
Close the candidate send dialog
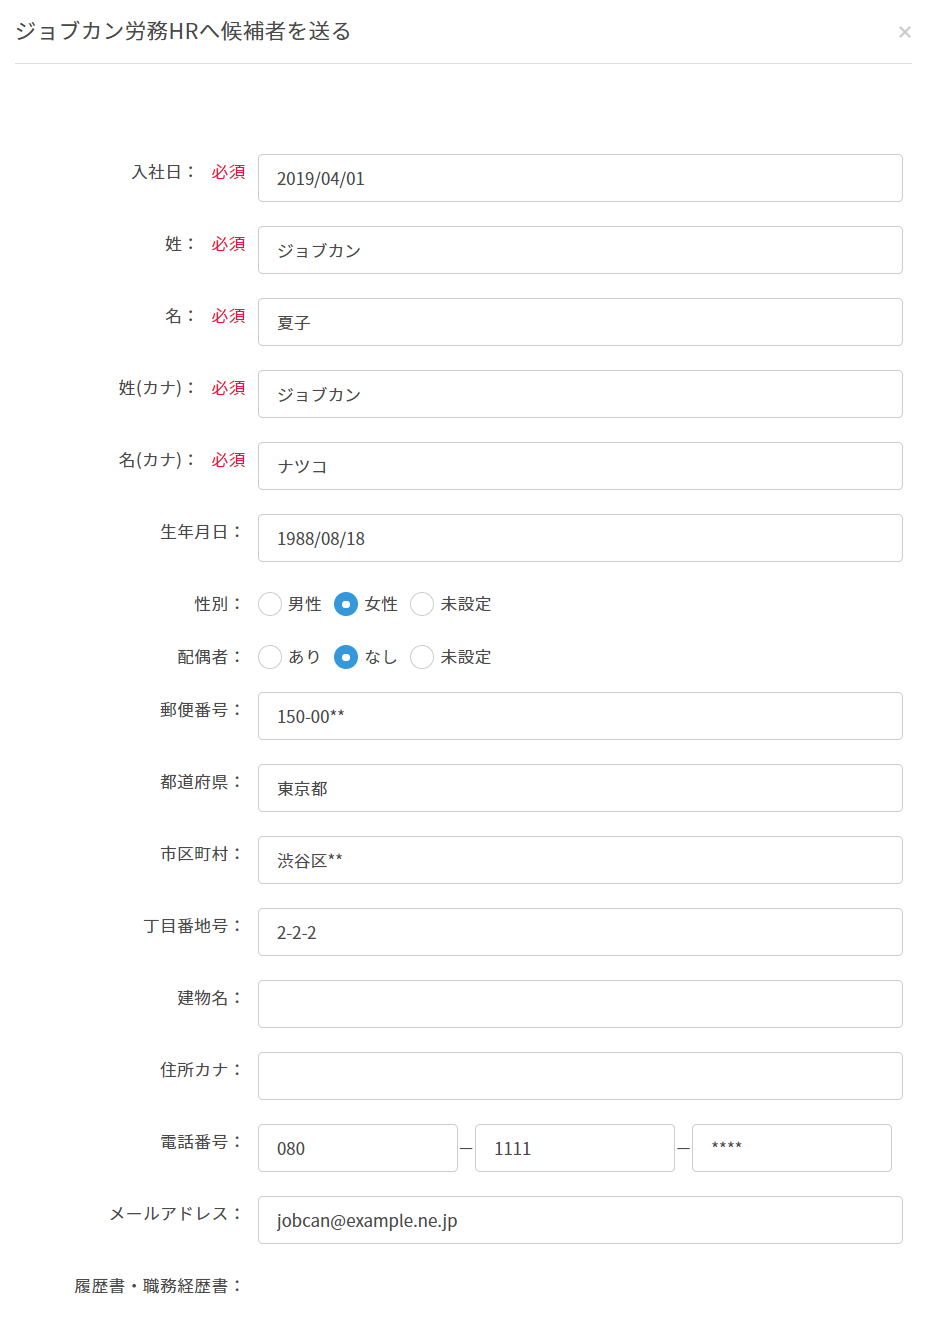tap(904, 32)
